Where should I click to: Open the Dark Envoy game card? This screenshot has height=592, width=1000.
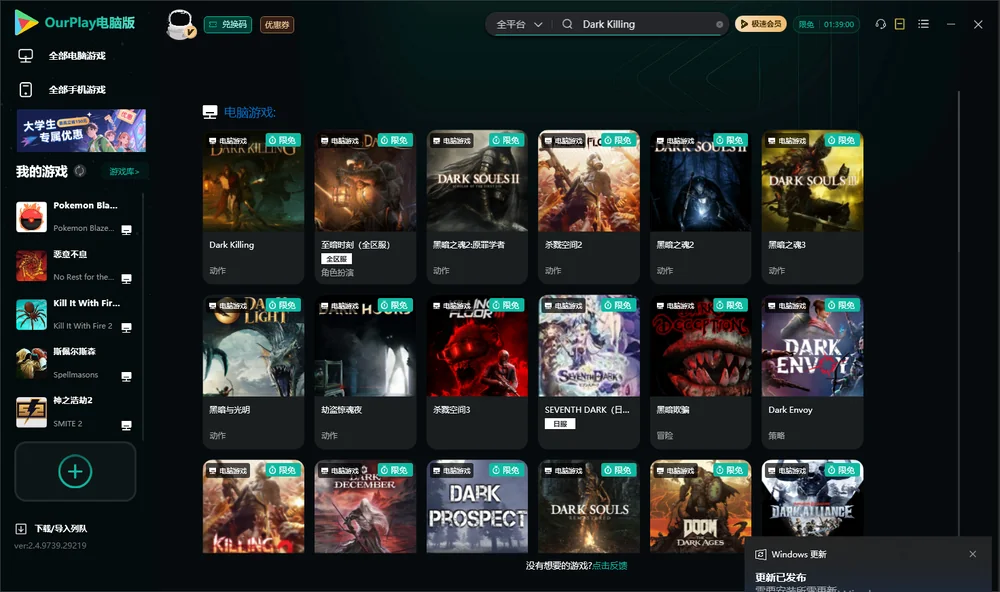[812, 372]
